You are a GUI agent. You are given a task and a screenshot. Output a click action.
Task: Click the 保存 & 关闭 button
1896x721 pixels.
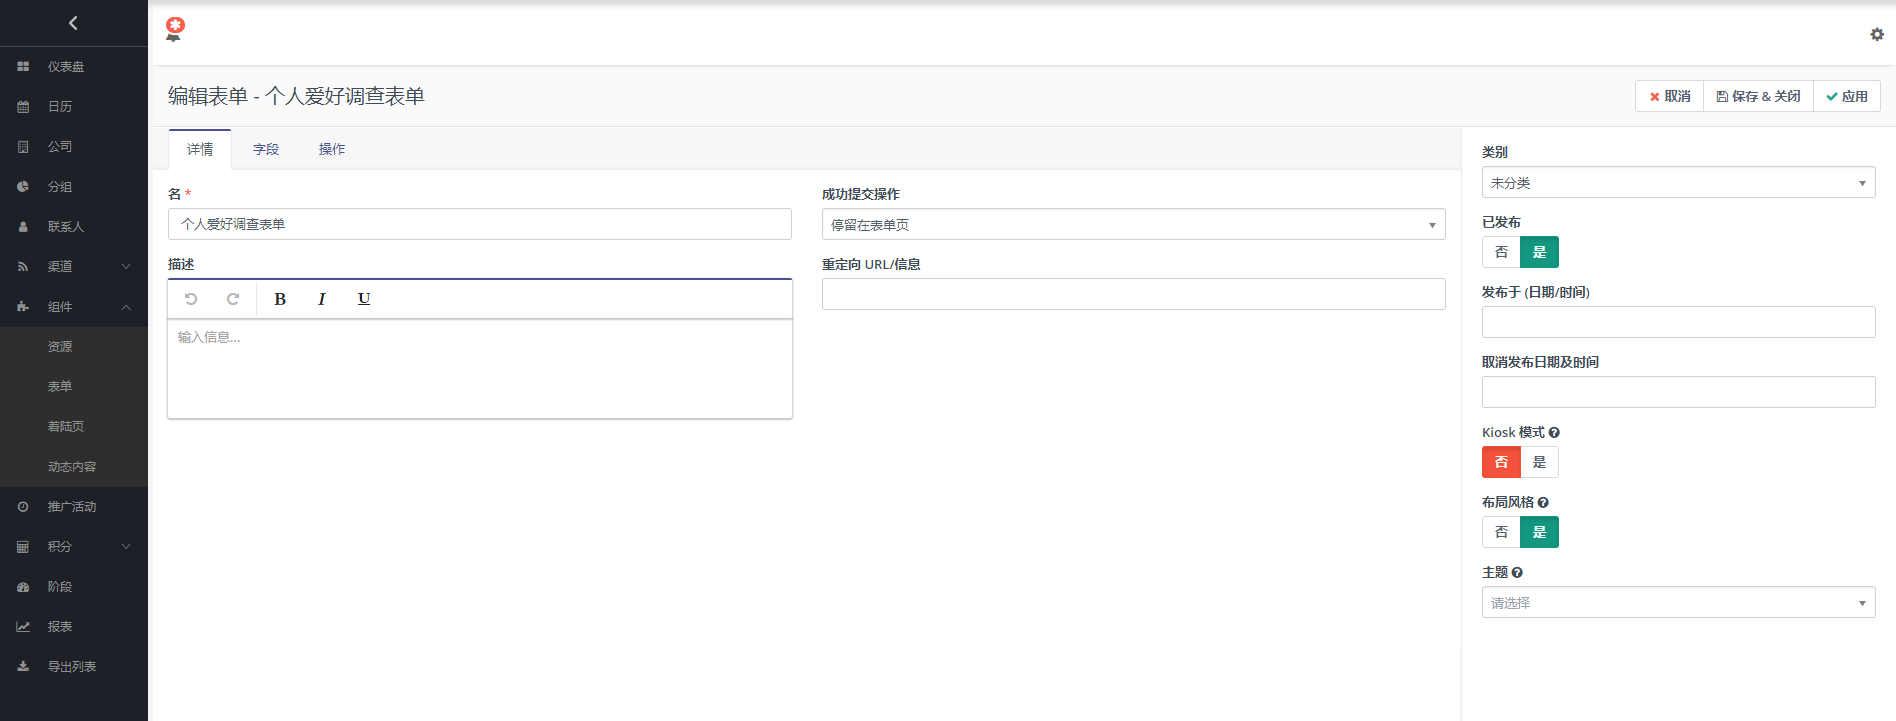[x=1758, y=96]
